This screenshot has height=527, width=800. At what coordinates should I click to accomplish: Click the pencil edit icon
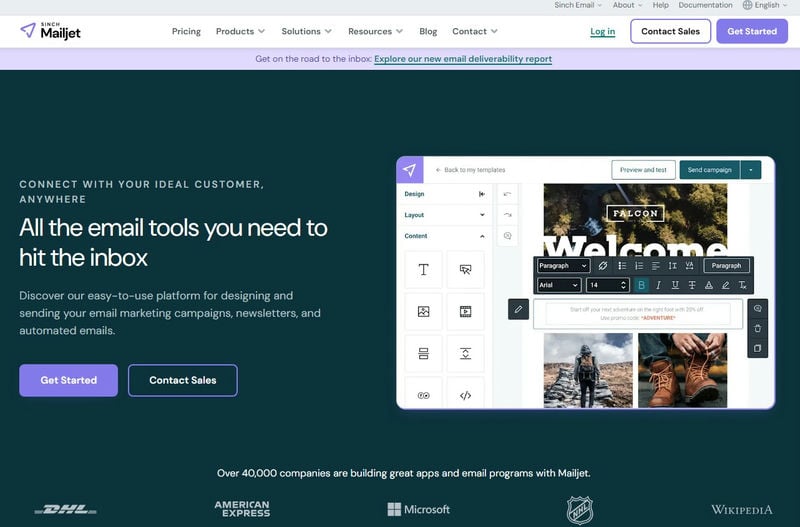point(518,309)
